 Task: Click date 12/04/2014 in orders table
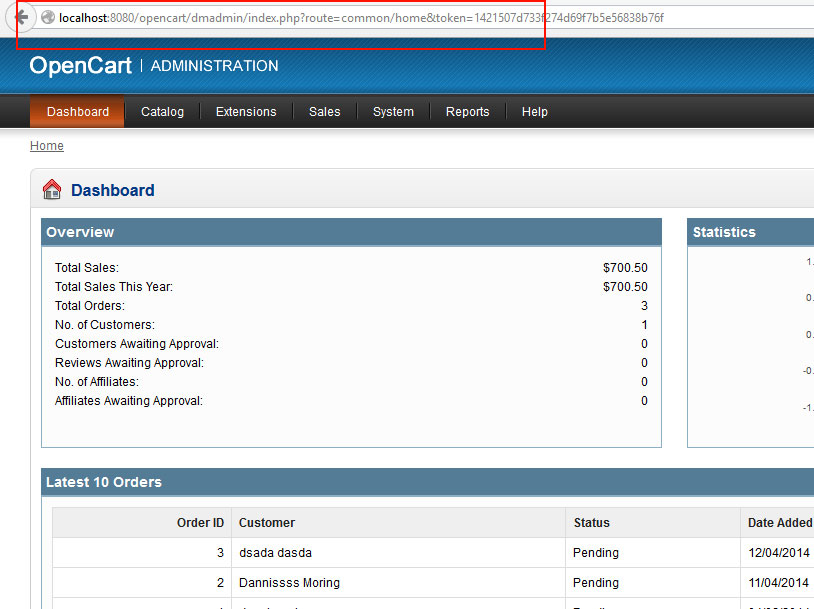(x=779, y=553)
